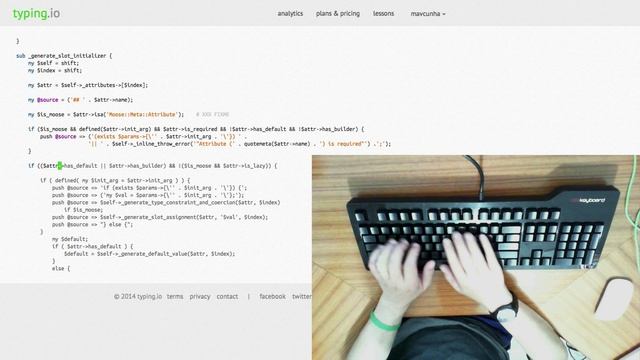This screenshot has height=360, width=640.
Task: Visit the twitter link in footer
Action: pos(302,297)
